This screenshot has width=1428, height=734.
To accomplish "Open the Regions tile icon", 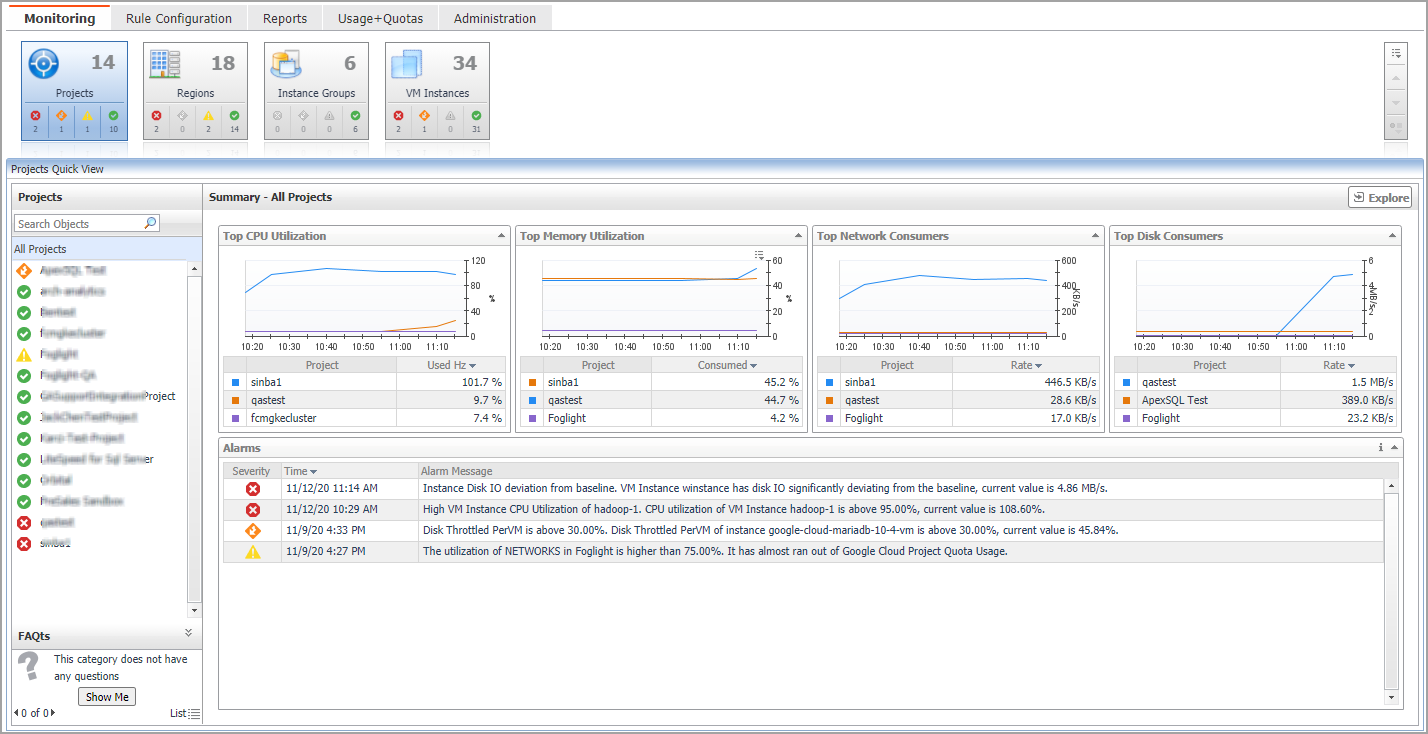I will (165, 65).
